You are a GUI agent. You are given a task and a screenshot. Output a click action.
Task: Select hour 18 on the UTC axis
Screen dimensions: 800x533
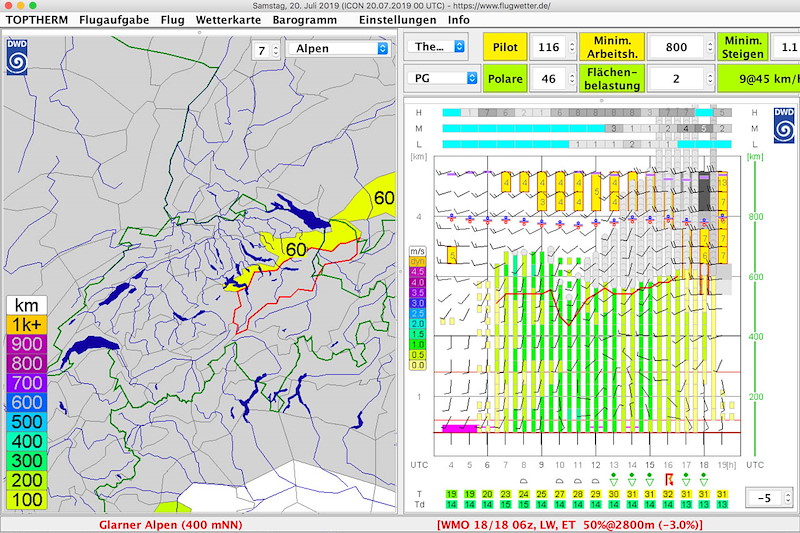point(704,465)
